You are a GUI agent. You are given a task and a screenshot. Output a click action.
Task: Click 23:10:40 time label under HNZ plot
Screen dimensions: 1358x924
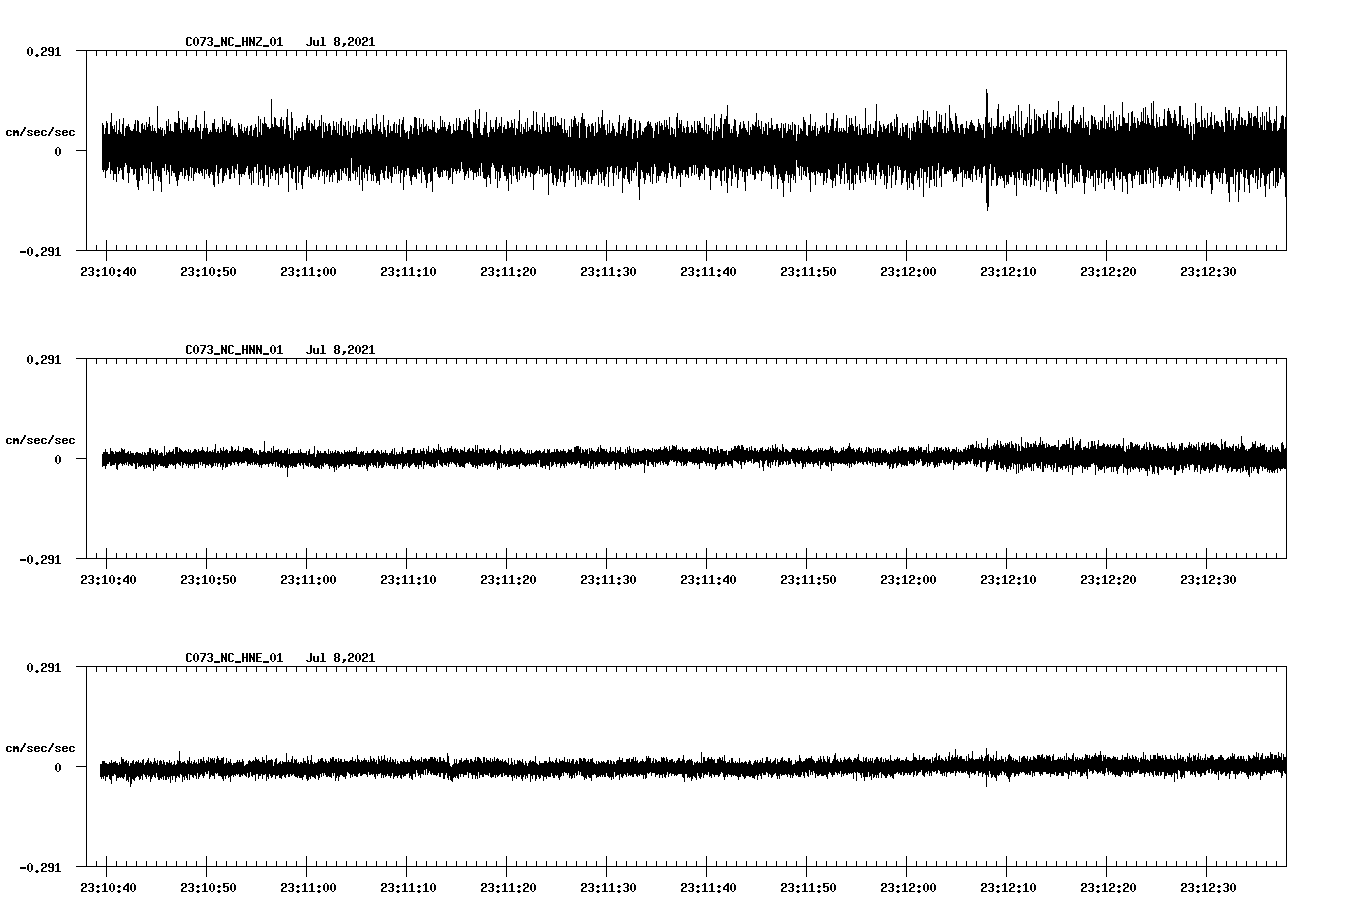coord(107,271)
